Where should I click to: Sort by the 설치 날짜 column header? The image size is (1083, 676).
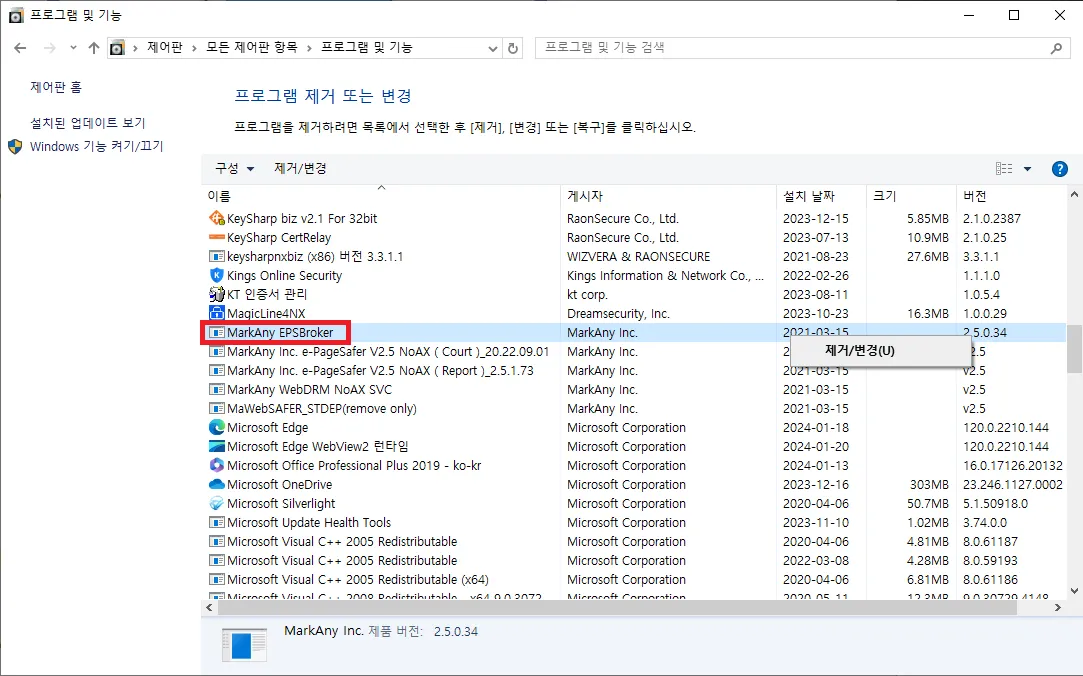[x=821, y=196]
